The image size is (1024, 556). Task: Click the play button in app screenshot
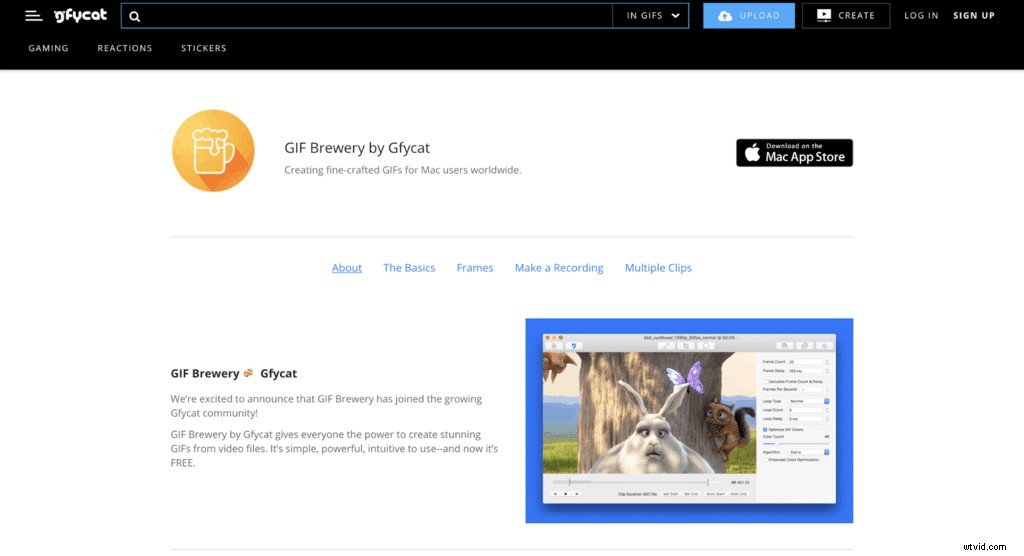click(x=566, y=494)
